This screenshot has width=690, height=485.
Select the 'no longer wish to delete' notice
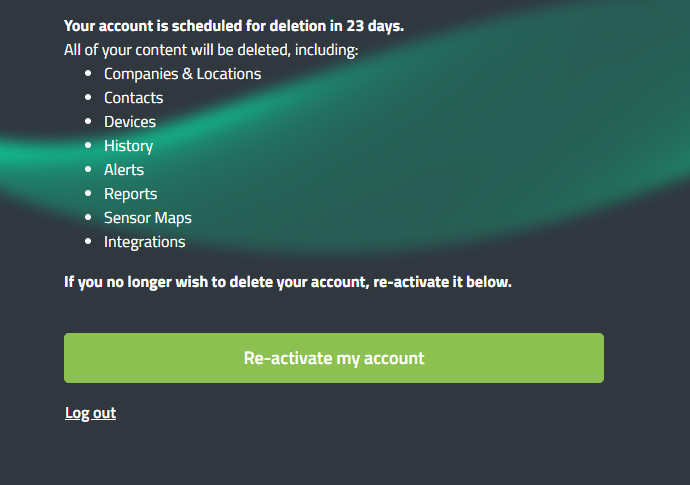(288, 282)
